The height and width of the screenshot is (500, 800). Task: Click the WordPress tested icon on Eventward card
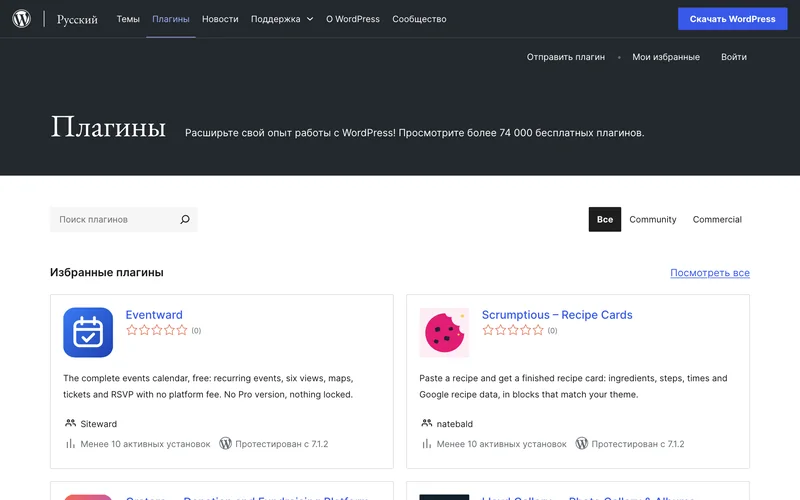tap(226, 443)
